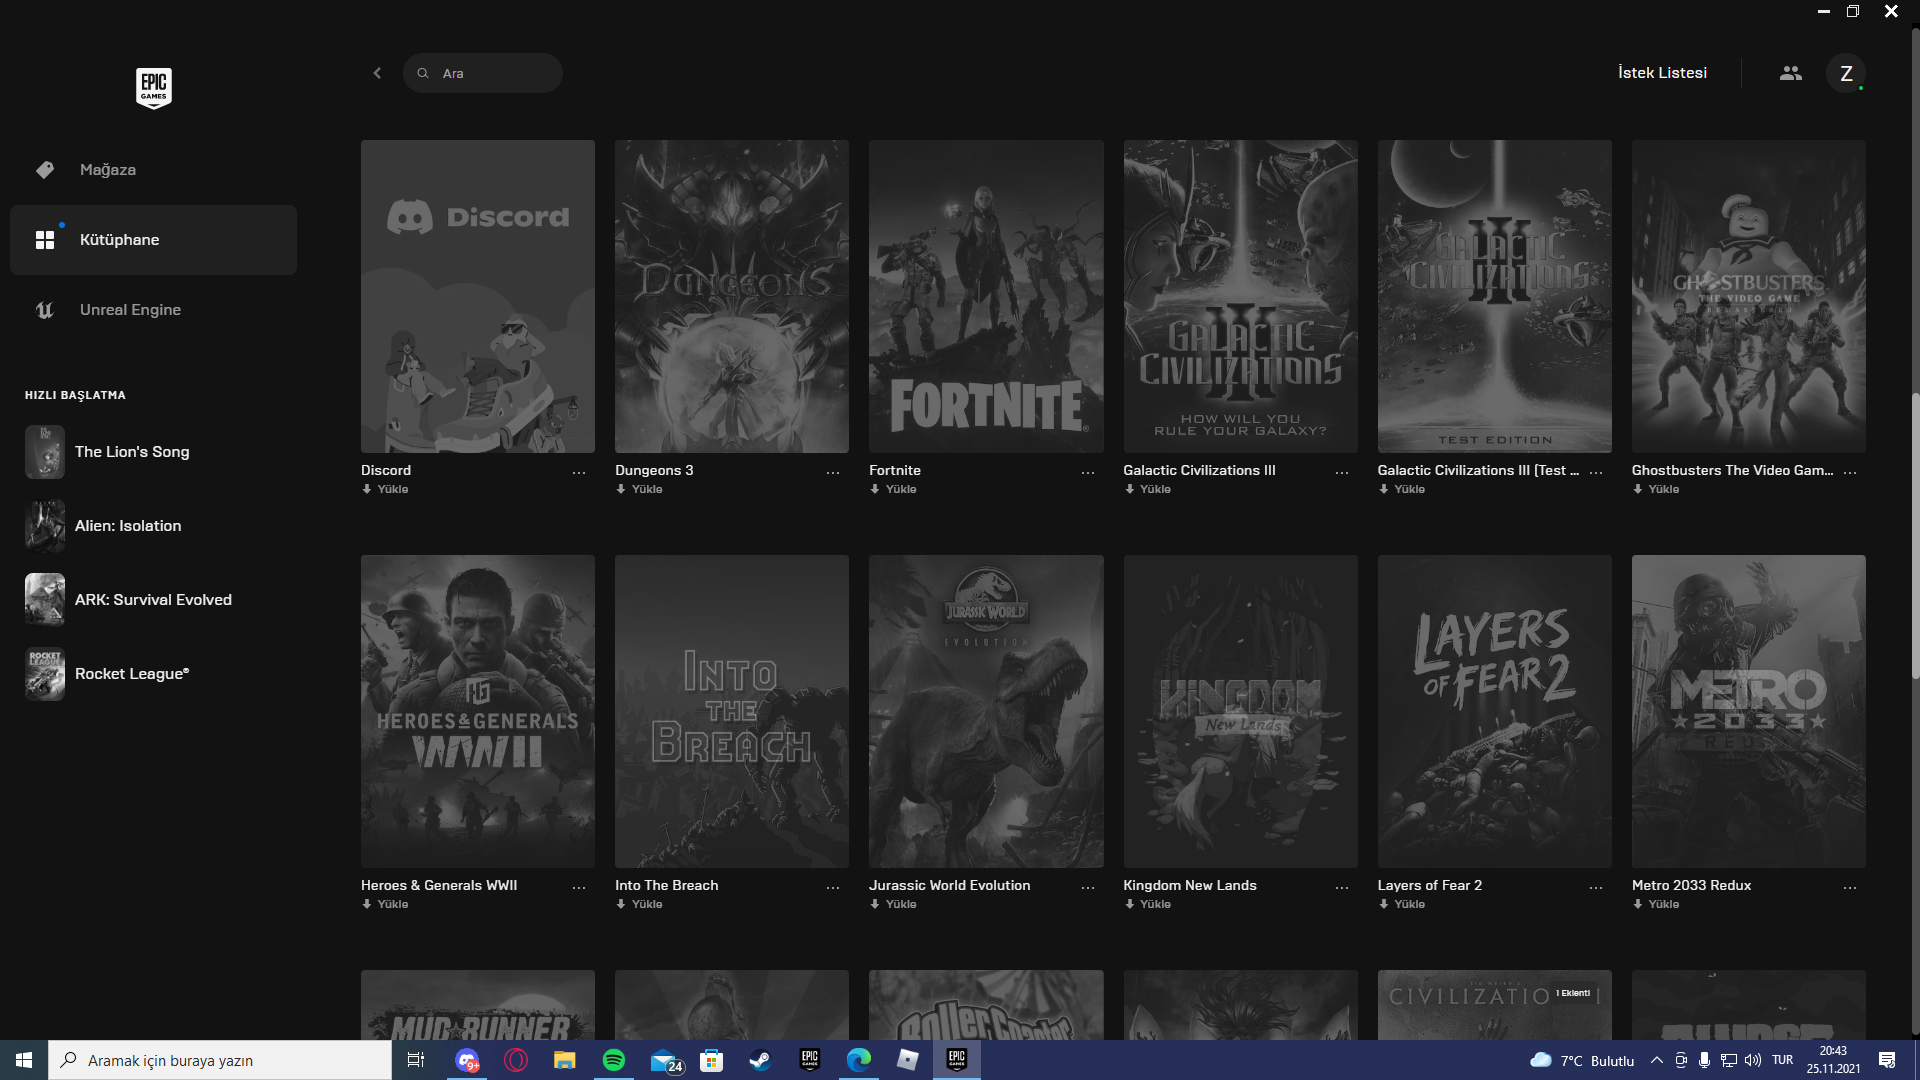1920x1080 pixels.
Task: Open options for Galactic Civilizations III Test Edition
Action: tap(1596, 472)
